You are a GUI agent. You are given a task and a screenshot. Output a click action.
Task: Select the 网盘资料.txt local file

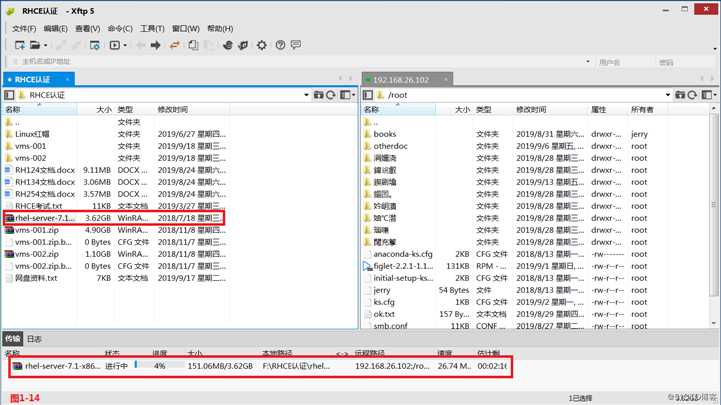coord(115,278)
